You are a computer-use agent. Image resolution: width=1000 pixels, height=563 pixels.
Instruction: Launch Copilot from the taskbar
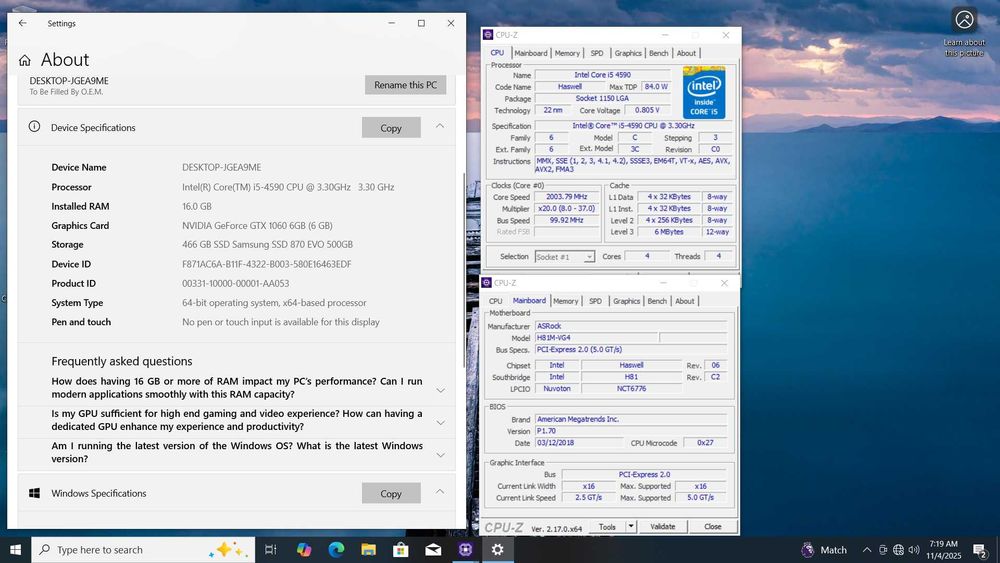304,550
